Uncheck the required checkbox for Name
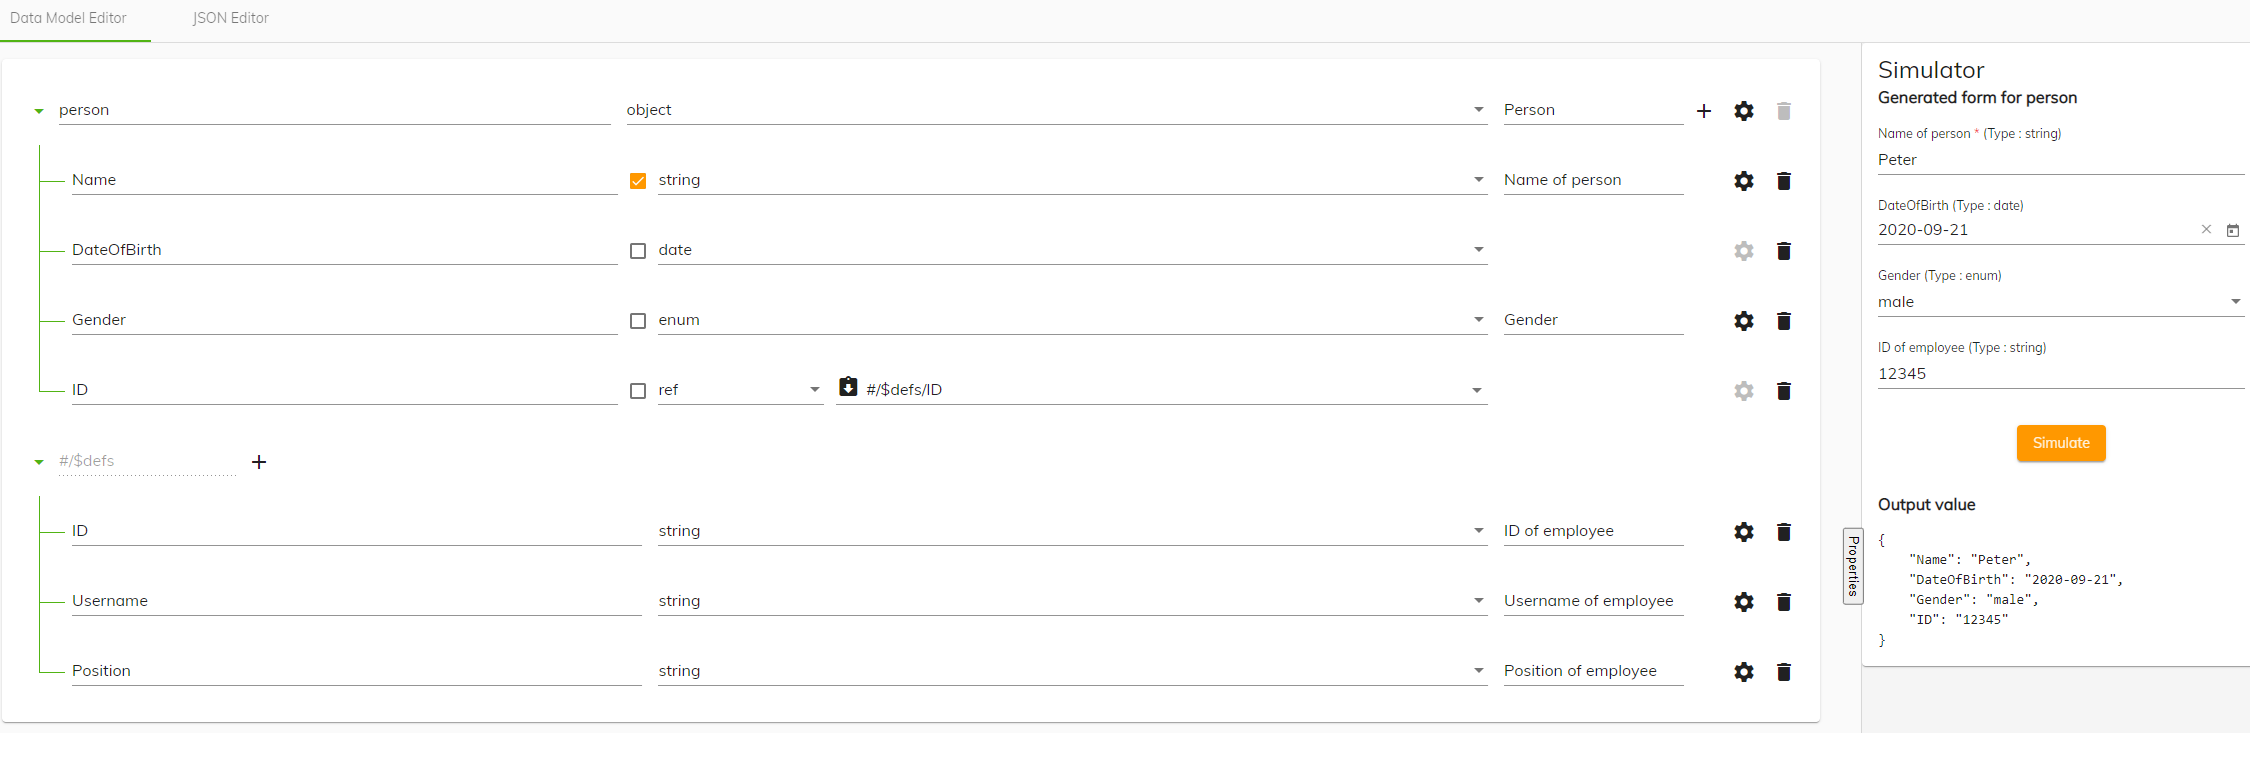2250x759 pixels. tap(638, 181)
